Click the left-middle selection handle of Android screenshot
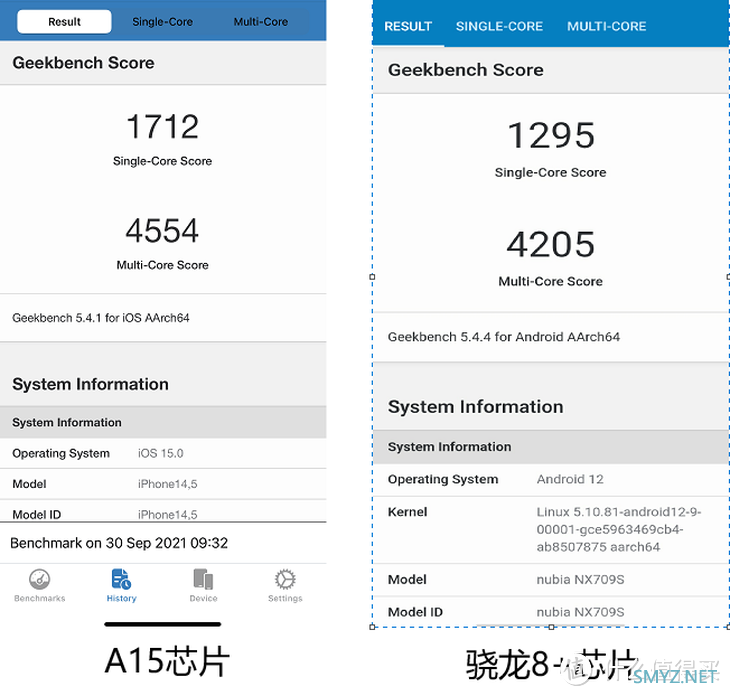This screenshot has width=730, height=696. pos(372,277)
